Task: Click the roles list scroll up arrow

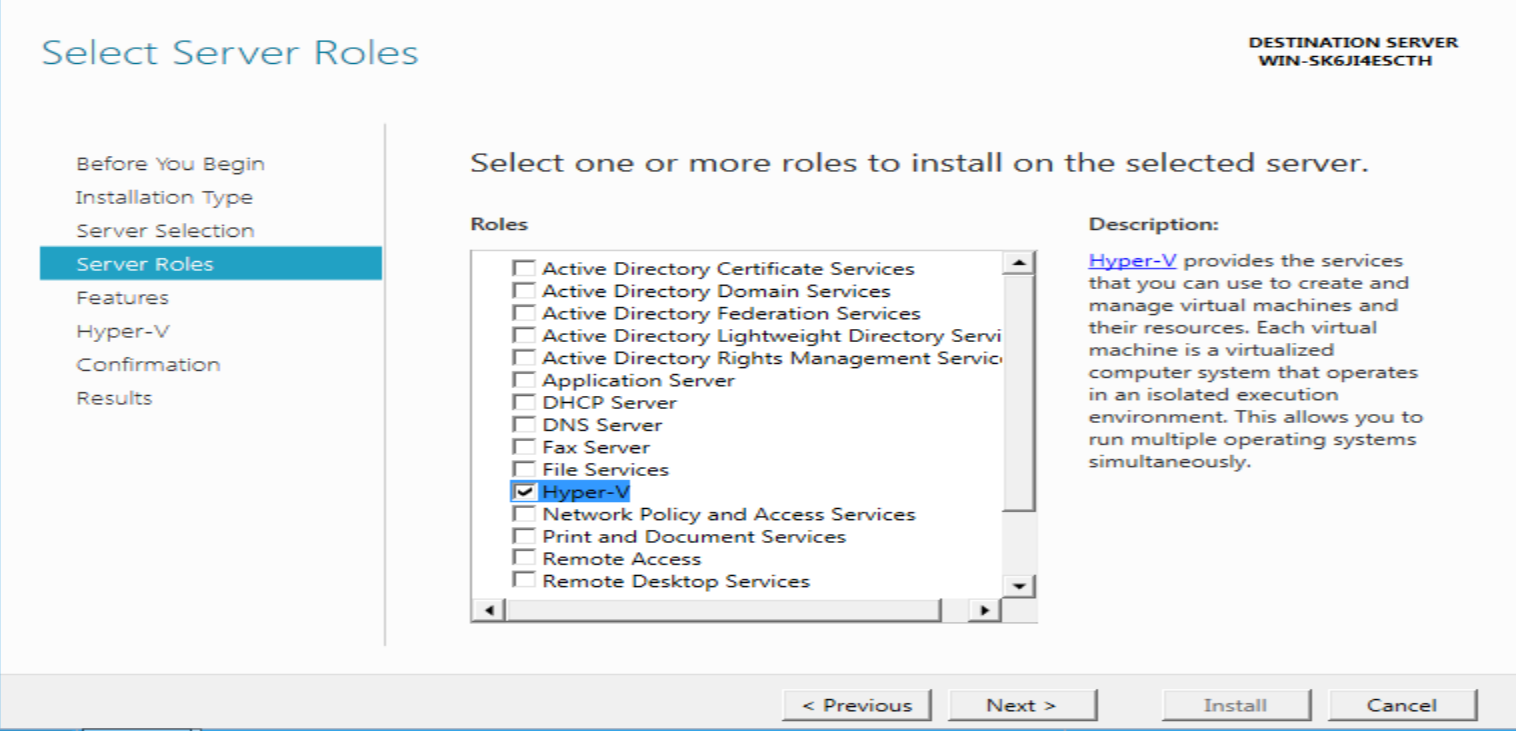Action: (1019, 263)
